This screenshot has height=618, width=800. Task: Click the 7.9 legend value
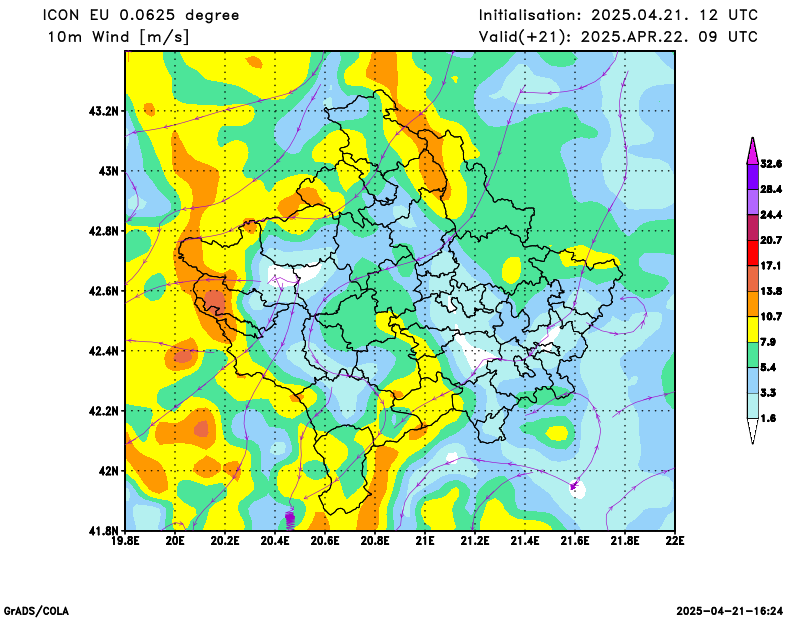768,342
